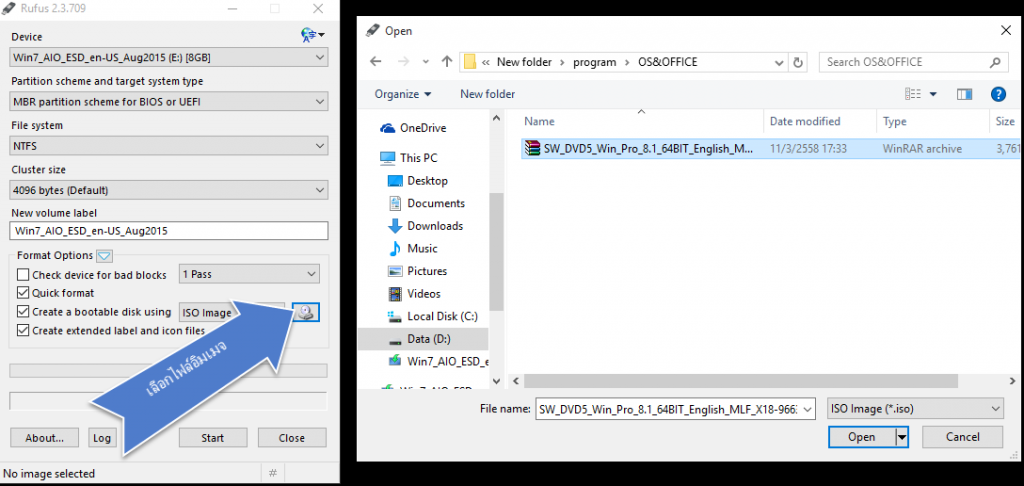This screenshot has width=1024, height=486.
Task: Open the ISO Image (*.iso) file type dropdown
Action: (x=914, y=409)
